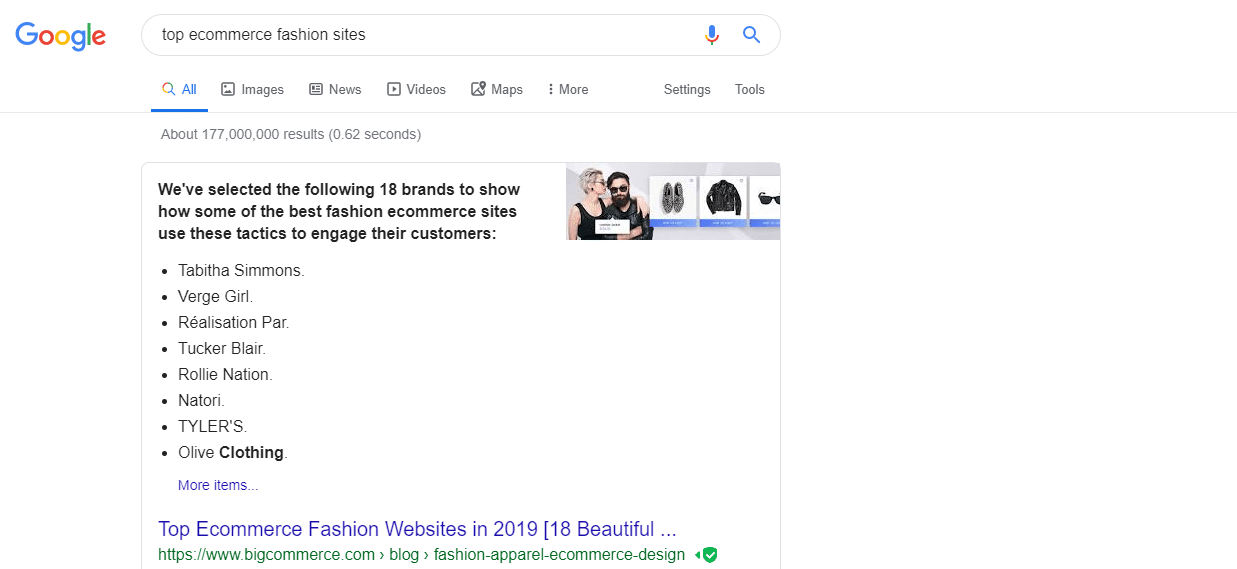Click the Rollie Nation list item
Screen dimensions: 1237x569
[225, 374]
